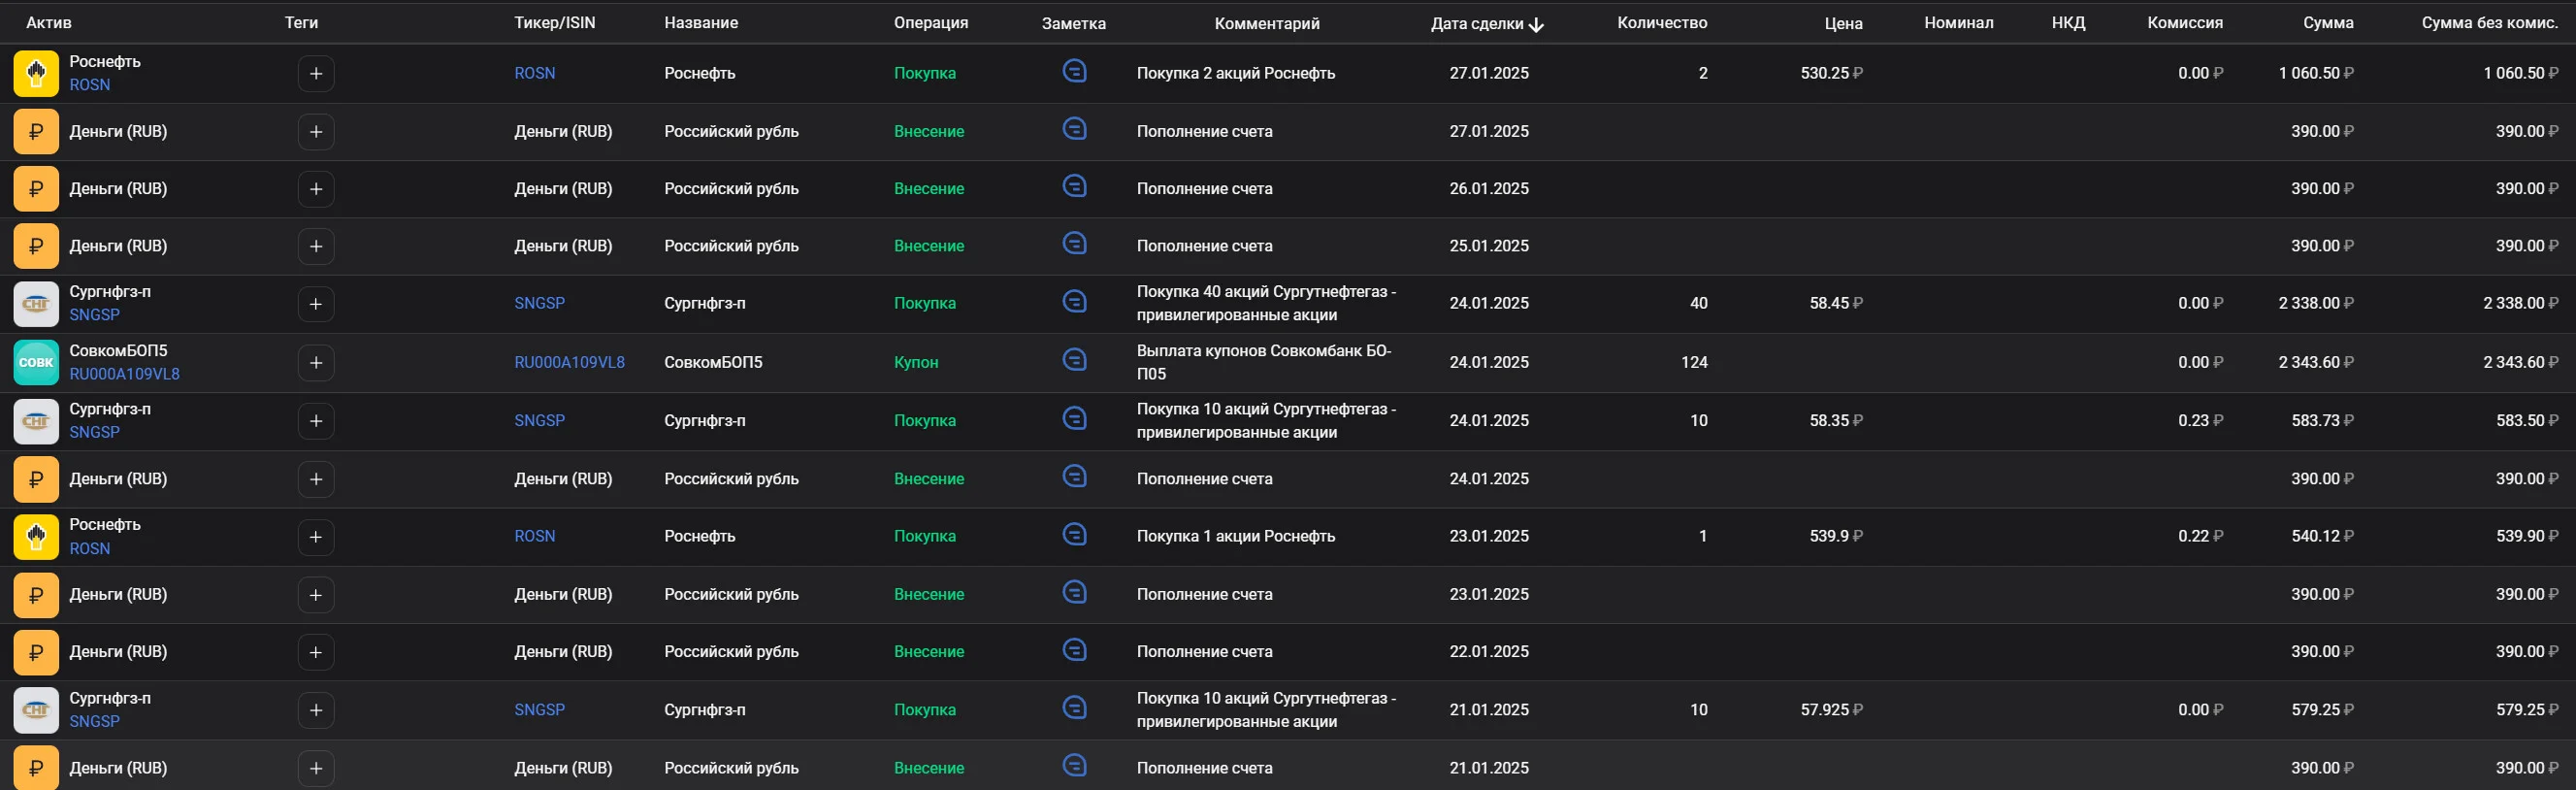The image size is (2576, 790).
Task: Sort by the Название column header
Action: [x=701, y=23]
